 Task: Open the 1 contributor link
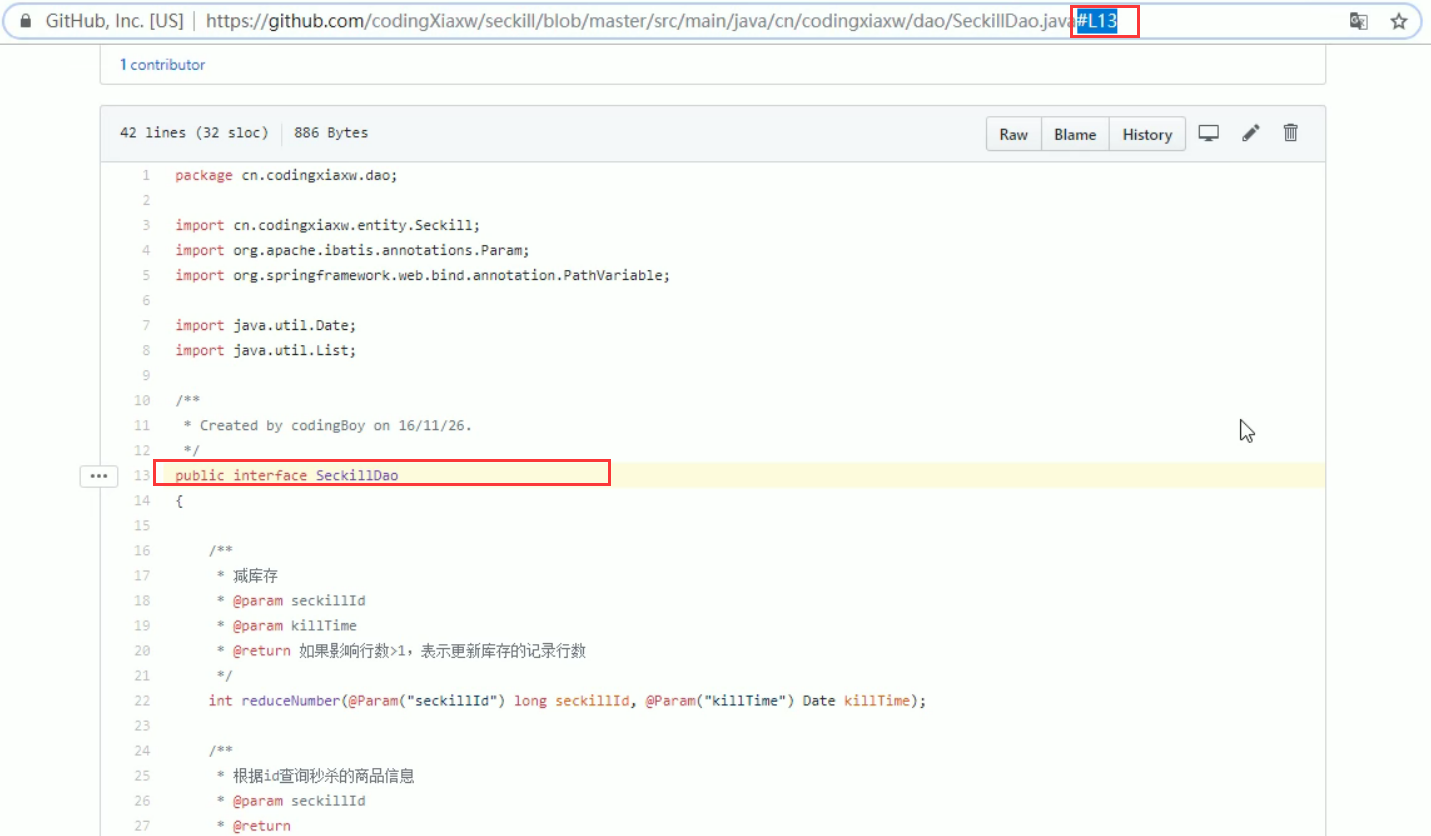162,64
